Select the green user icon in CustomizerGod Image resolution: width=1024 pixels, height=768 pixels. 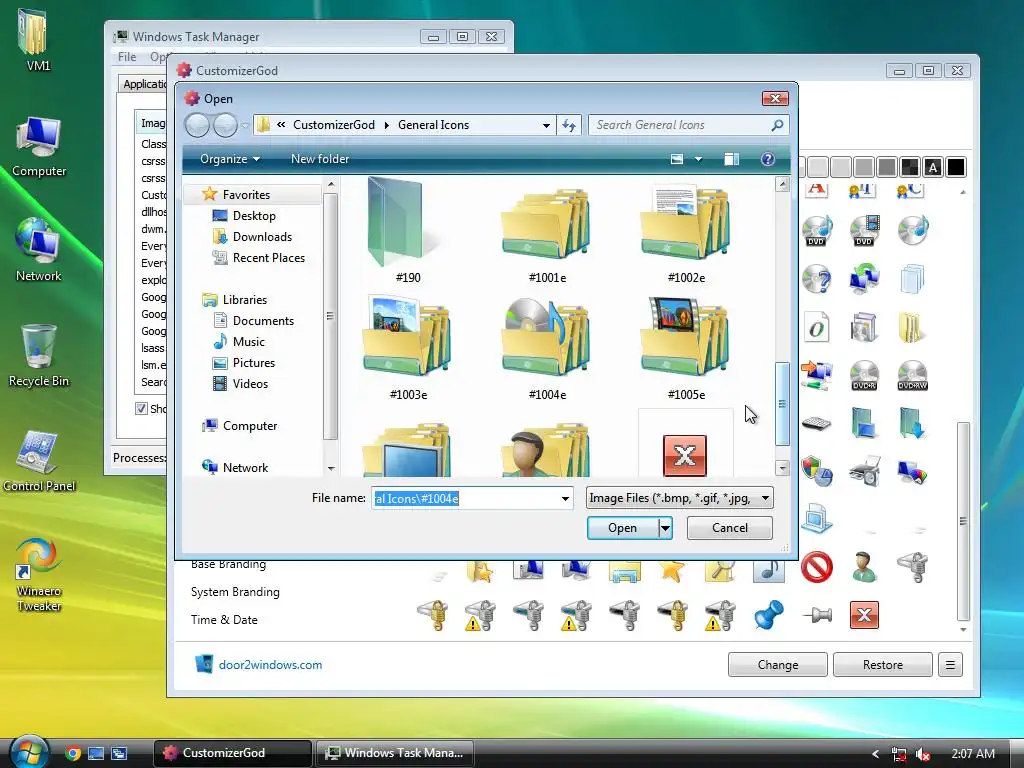[x=864, y=566]
